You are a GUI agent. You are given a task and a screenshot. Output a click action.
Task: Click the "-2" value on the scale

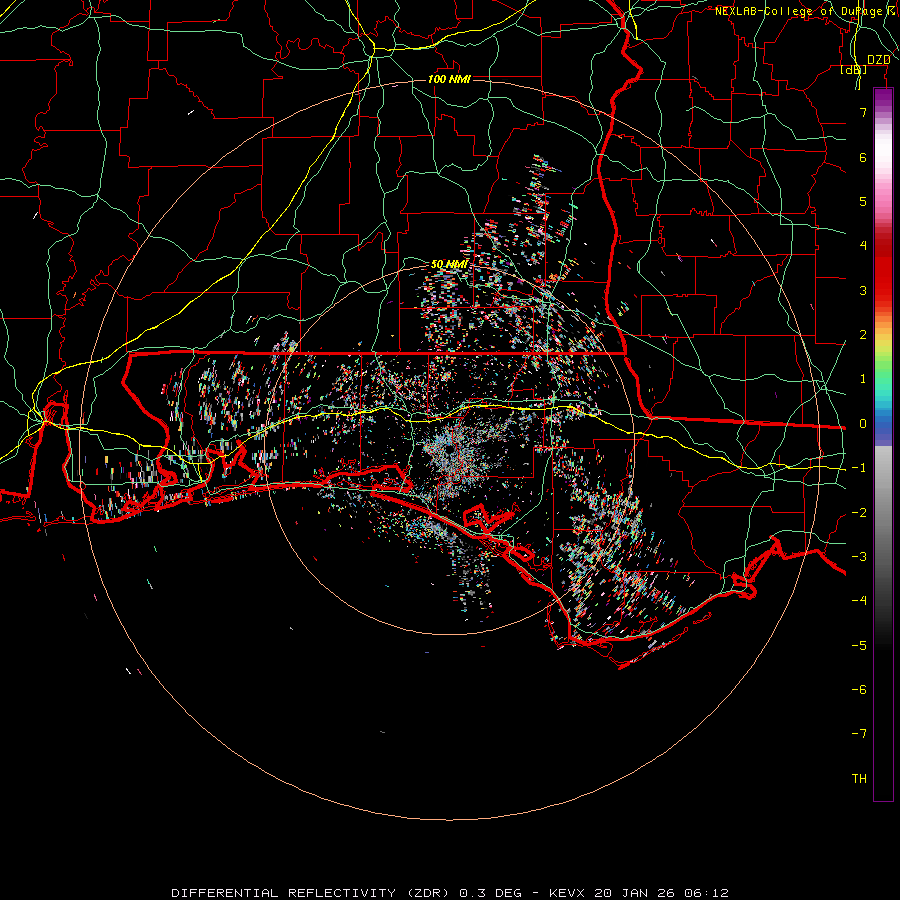click(x=859, y=513)
